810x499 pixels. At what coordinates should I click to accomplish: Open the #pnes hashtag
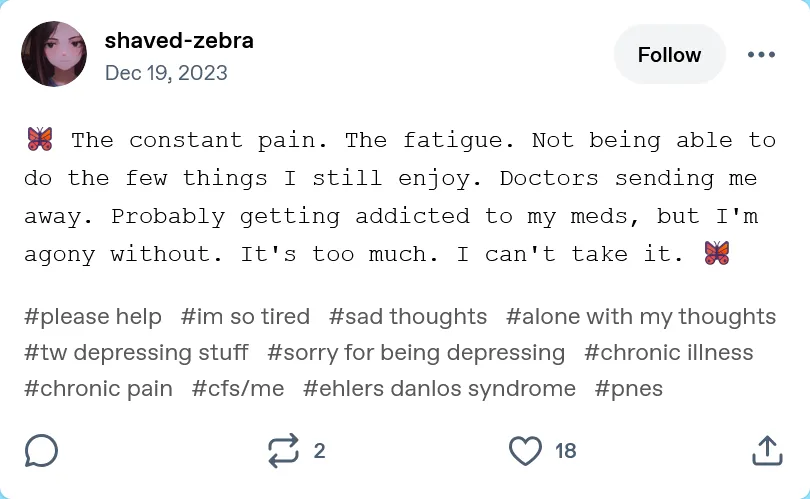click(x=629, y=388)
